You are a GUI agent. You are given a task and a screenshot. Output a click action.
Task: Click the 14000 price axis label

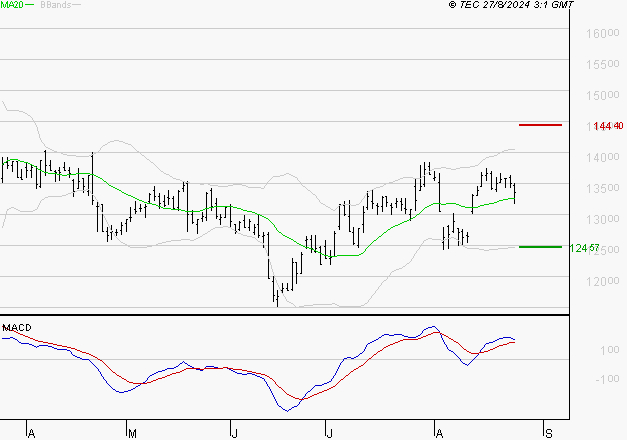pos(603,158)
